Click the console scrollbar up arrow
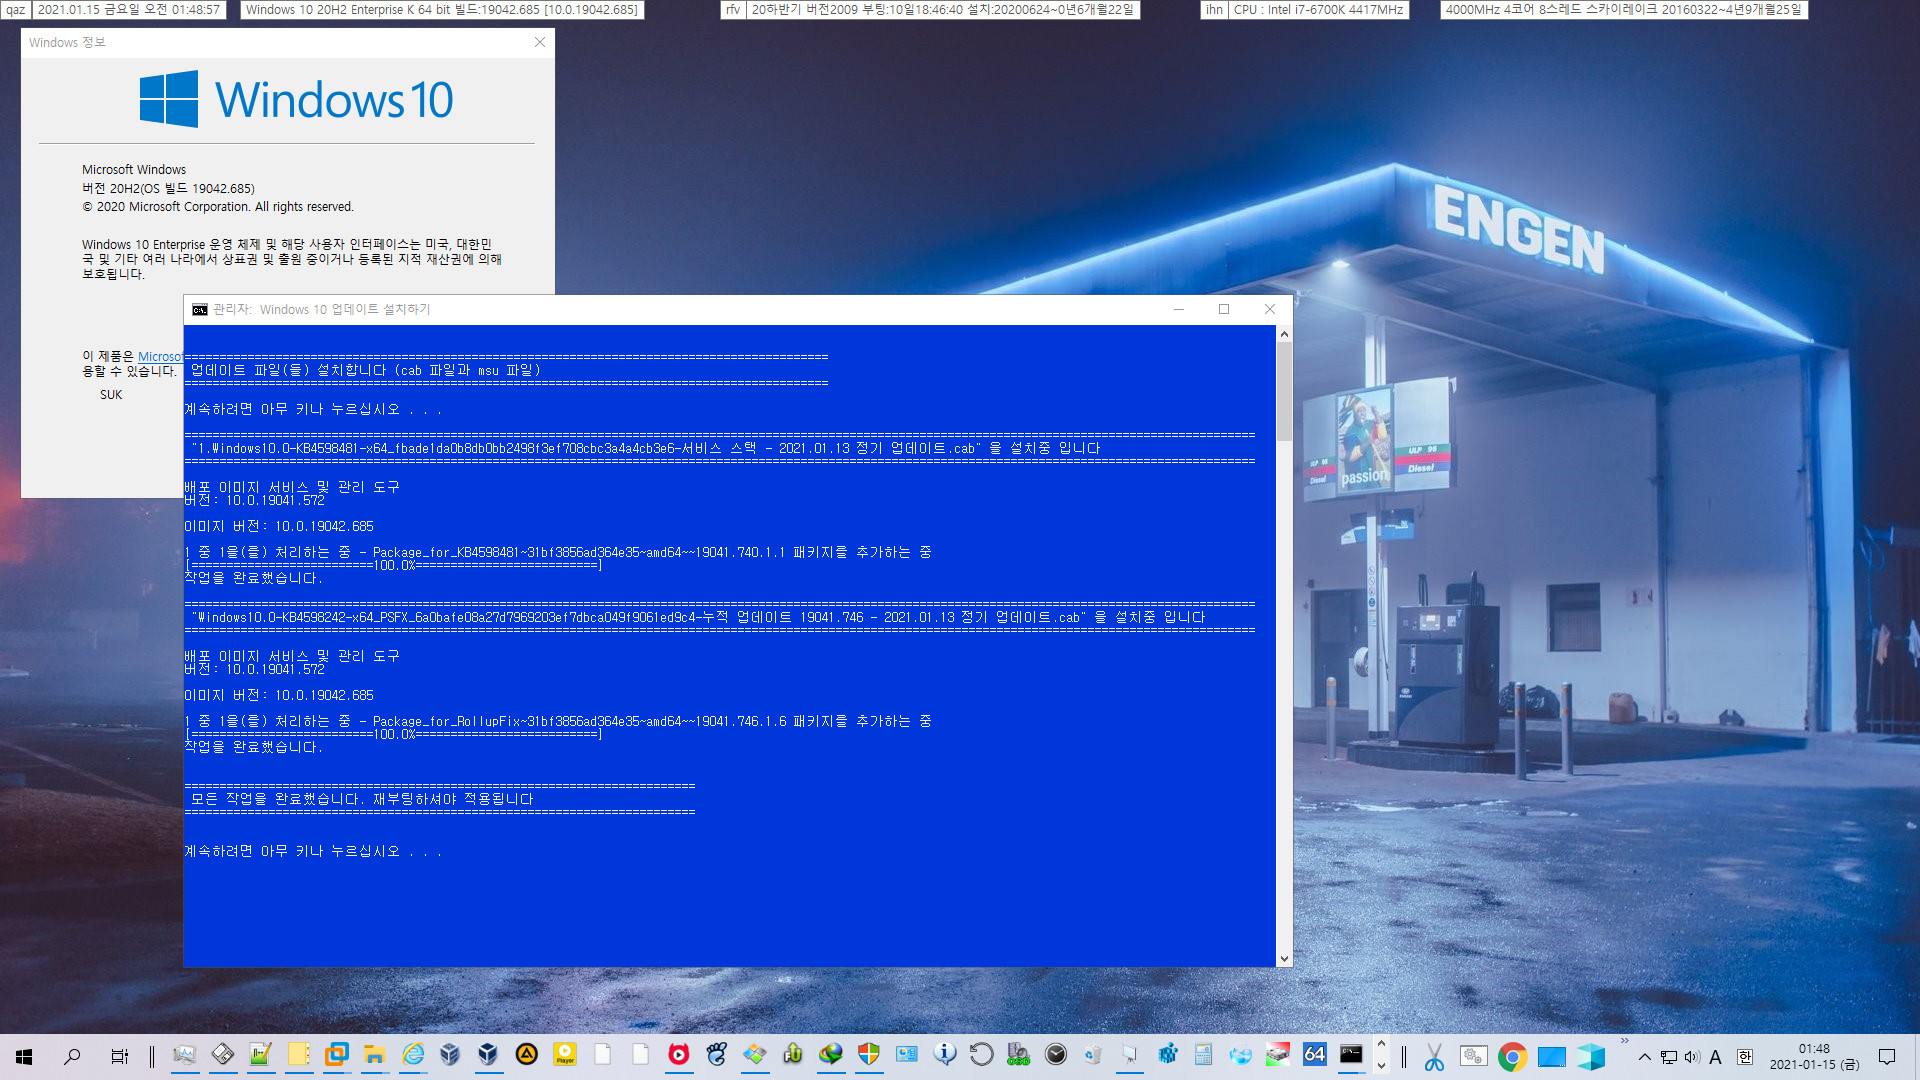 [x=1284, y=334]
